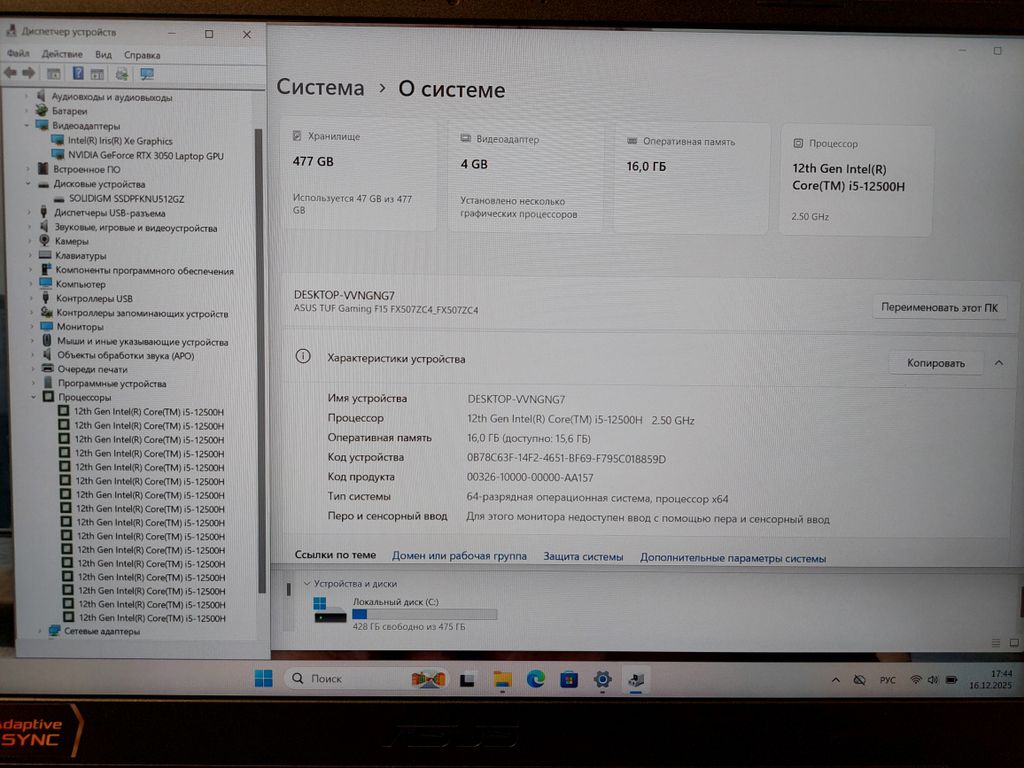Click the Back arrow in Device Manager toolbar
1024x768 pixels.
pyautogui.click(x=10, y=73)
